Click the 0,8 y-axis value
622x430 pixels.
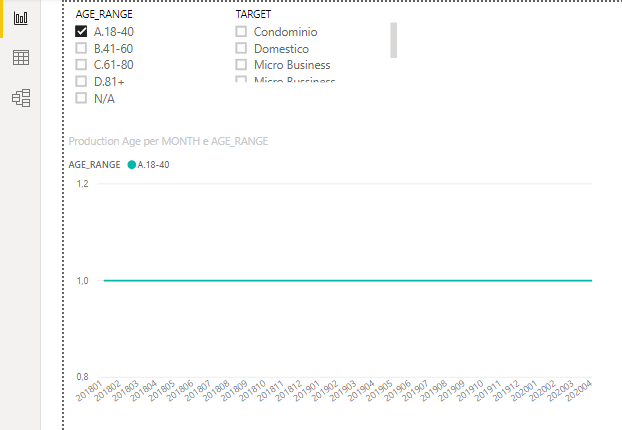click(83, 377)
